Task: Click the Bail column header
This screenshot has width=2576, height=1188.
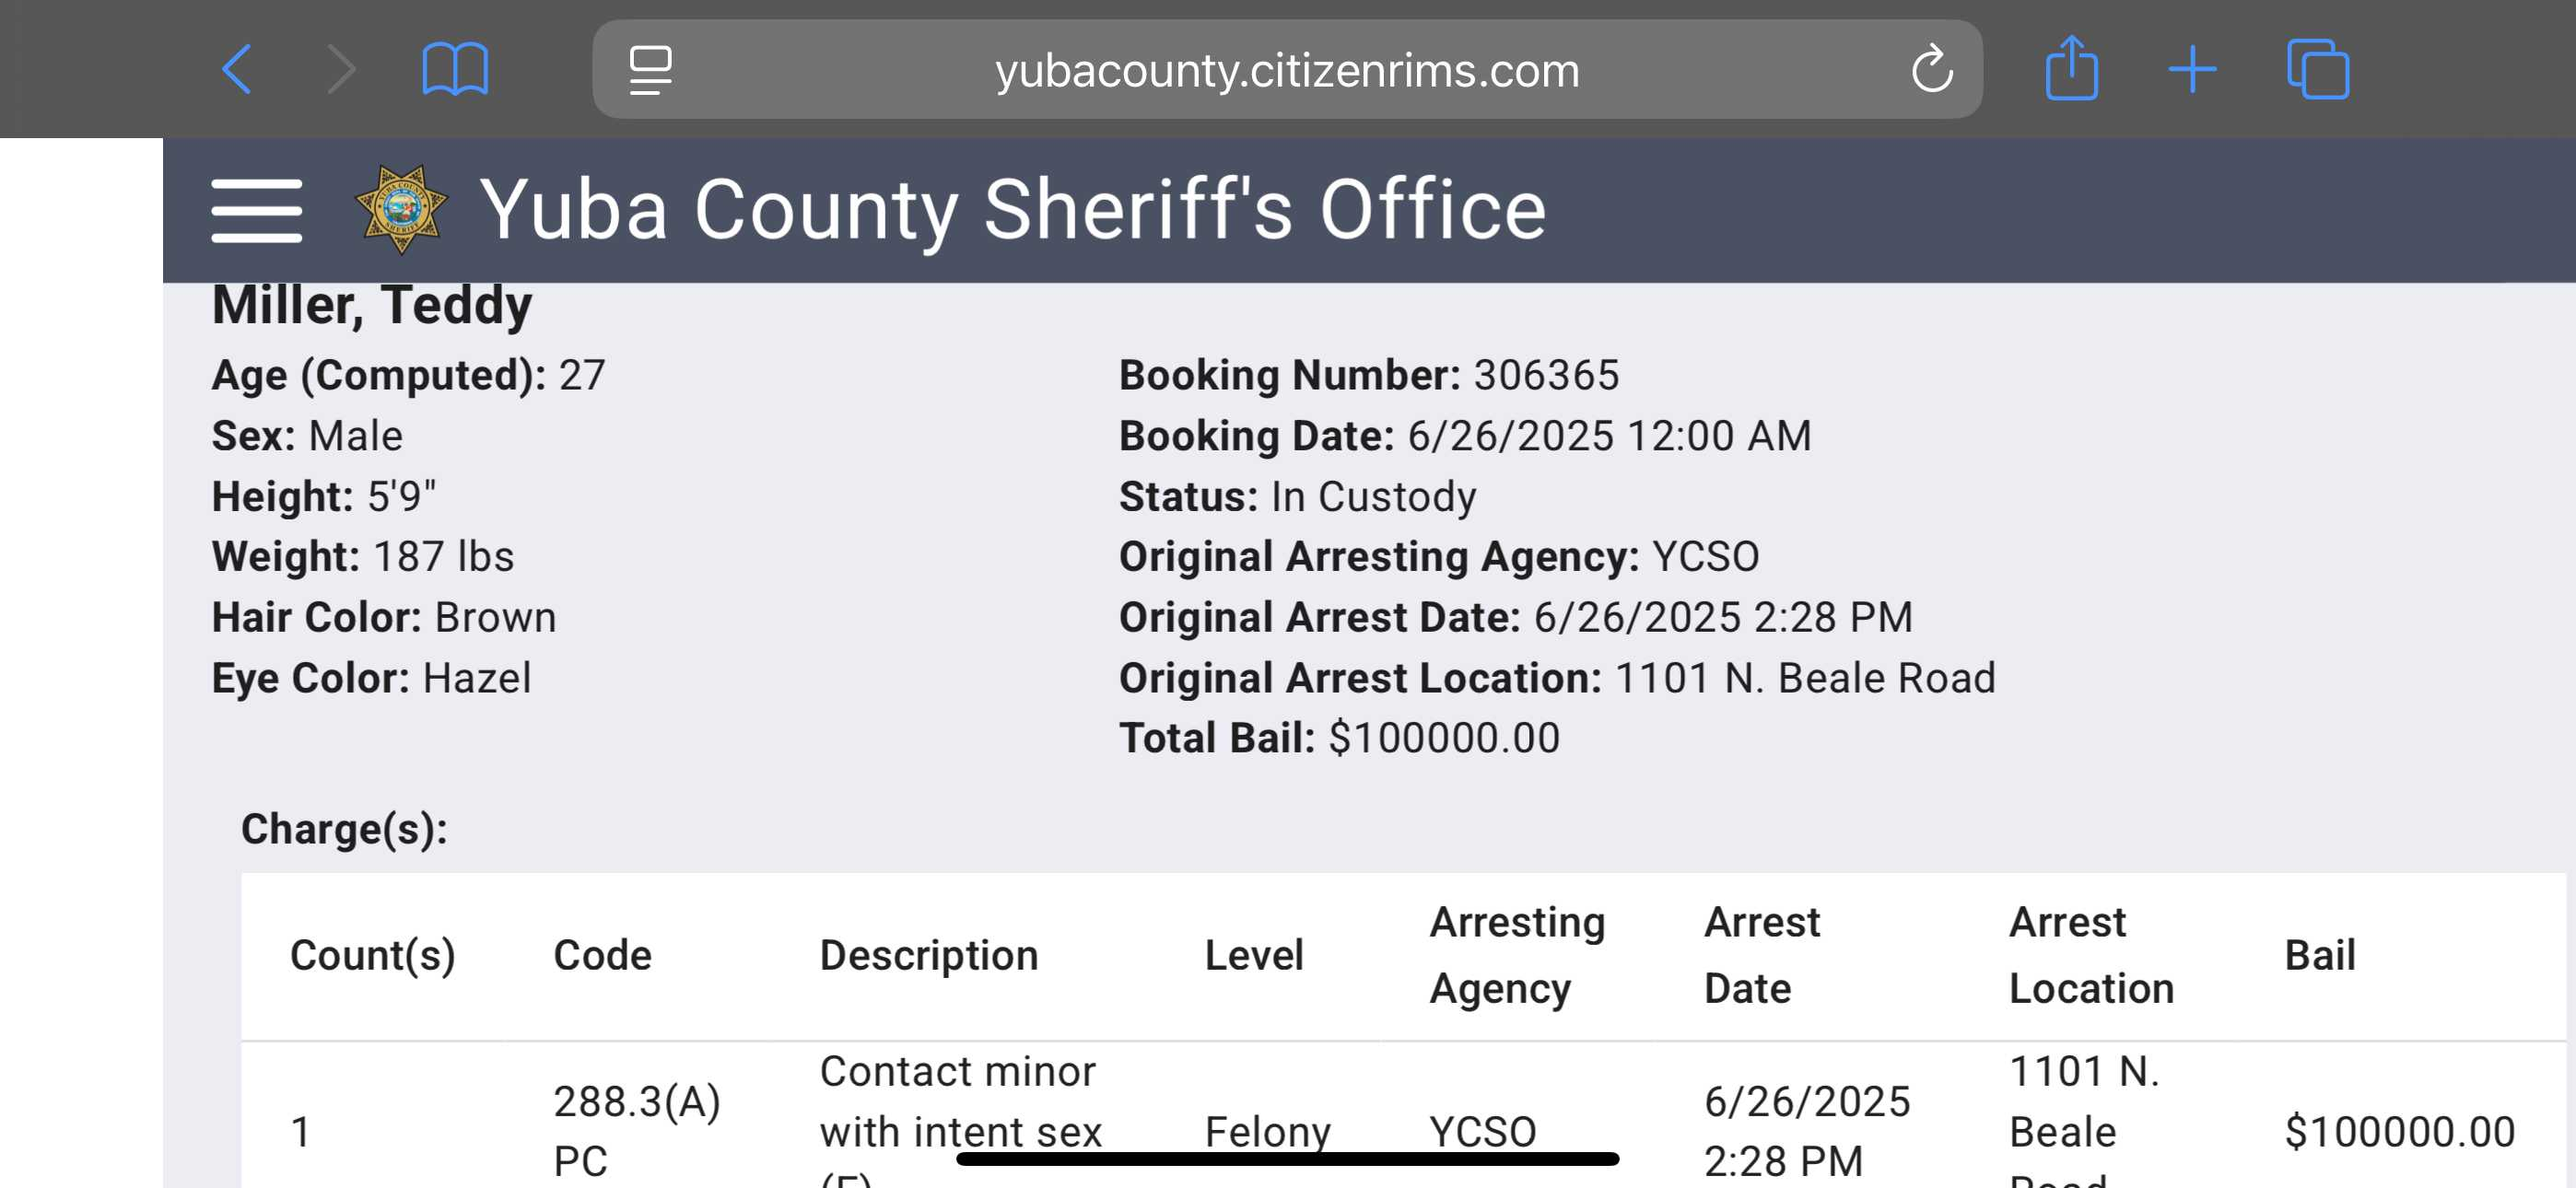Action: [x=2320, y=955]
